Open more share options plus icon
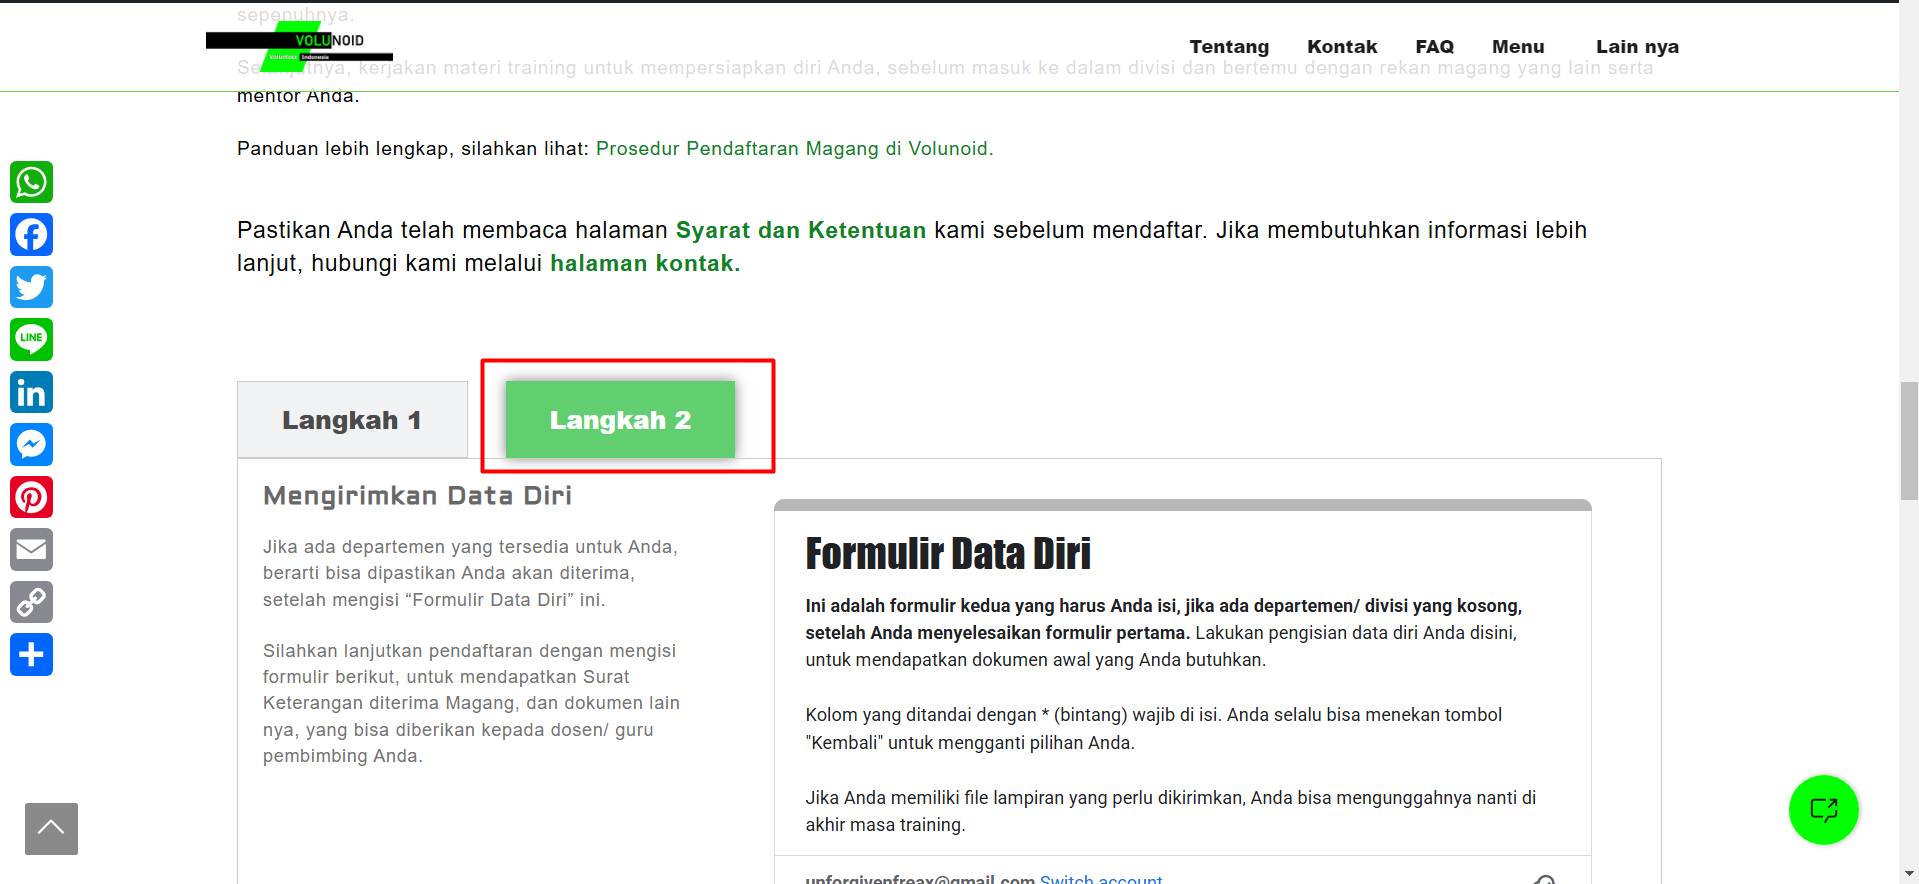 tap(31, 655)
